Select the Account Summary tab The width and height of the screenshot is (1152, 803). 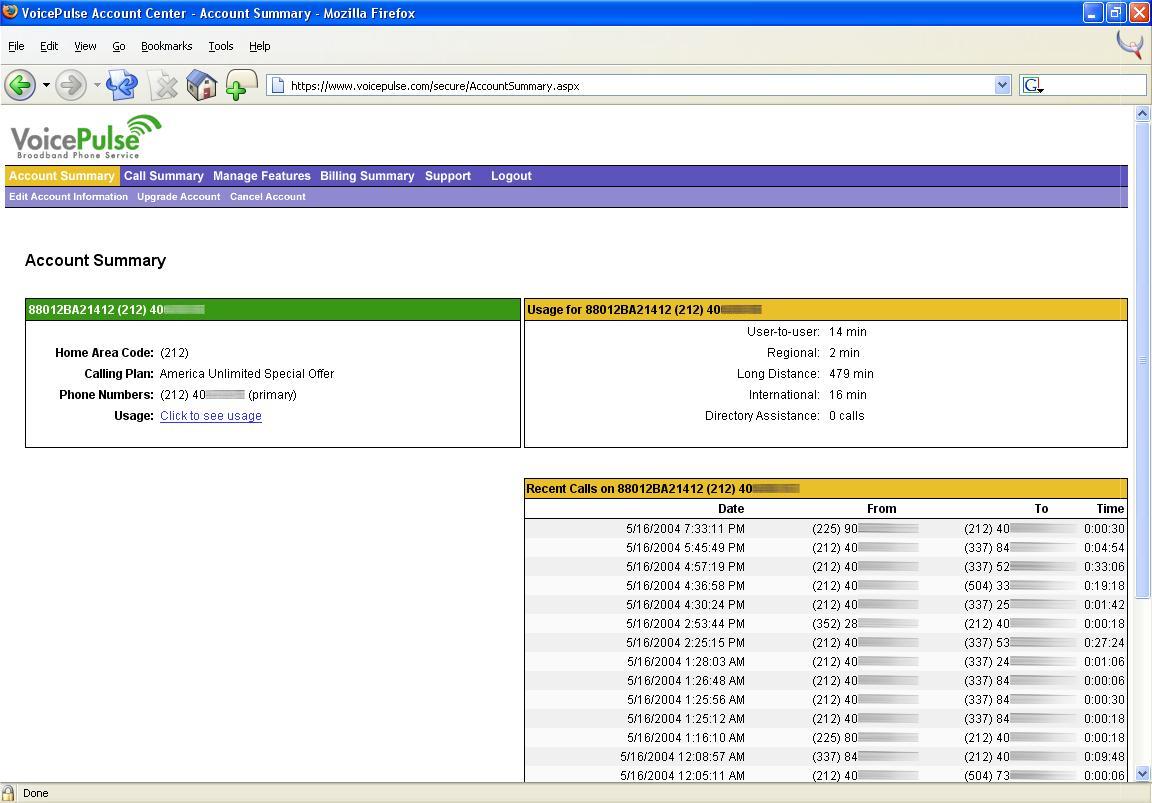[62, 176]
